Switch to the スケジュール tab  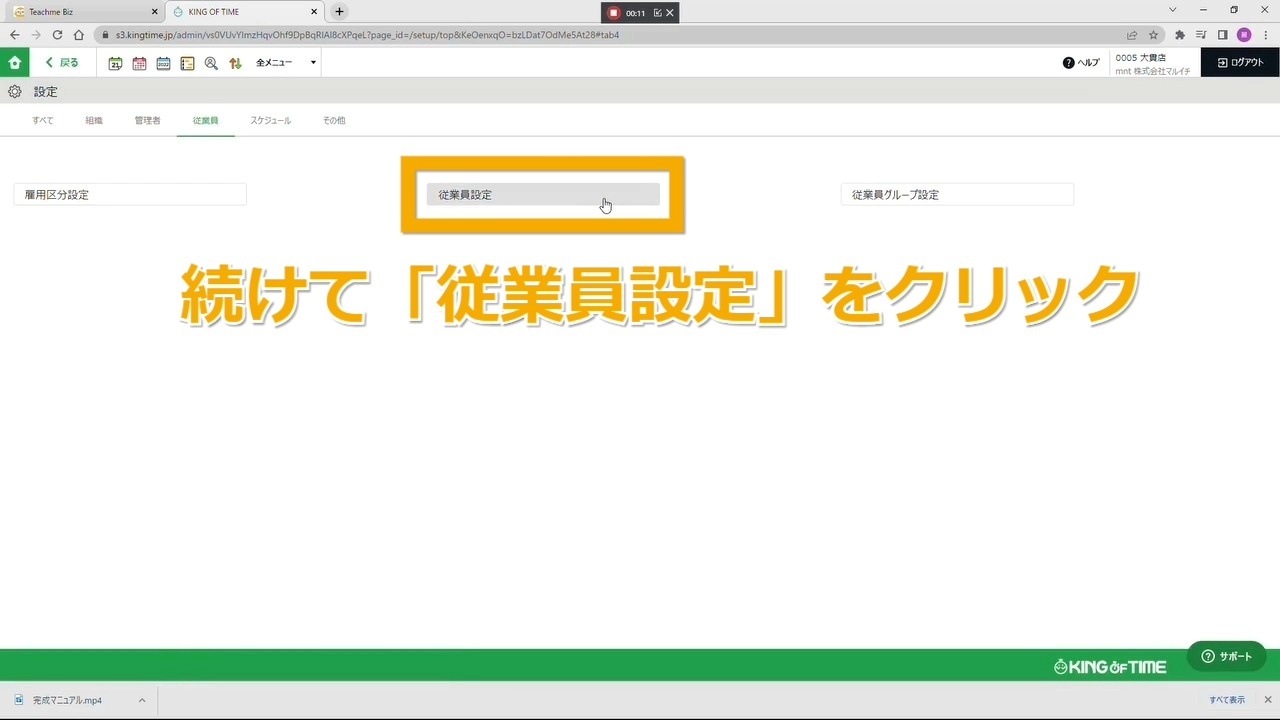coord(270,120)
